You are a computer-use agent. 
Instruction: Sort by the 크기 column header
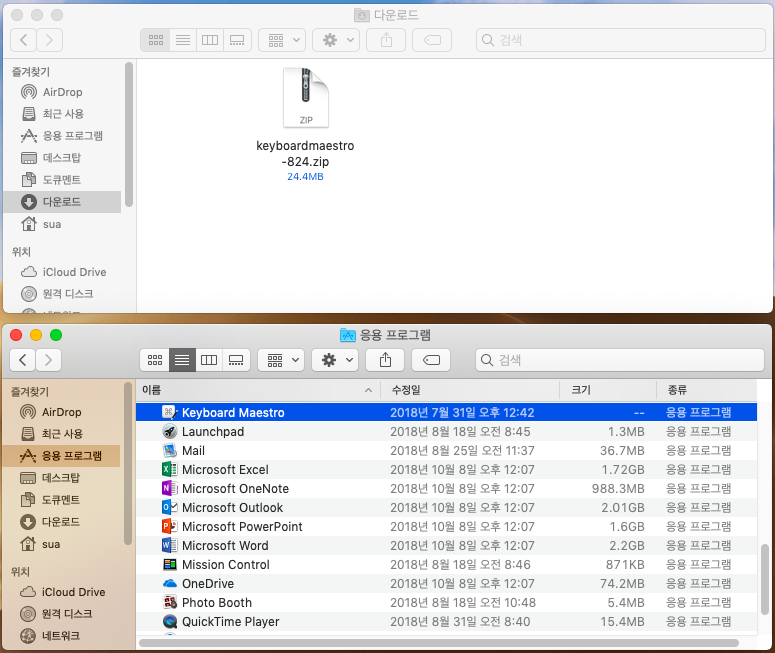608,390
